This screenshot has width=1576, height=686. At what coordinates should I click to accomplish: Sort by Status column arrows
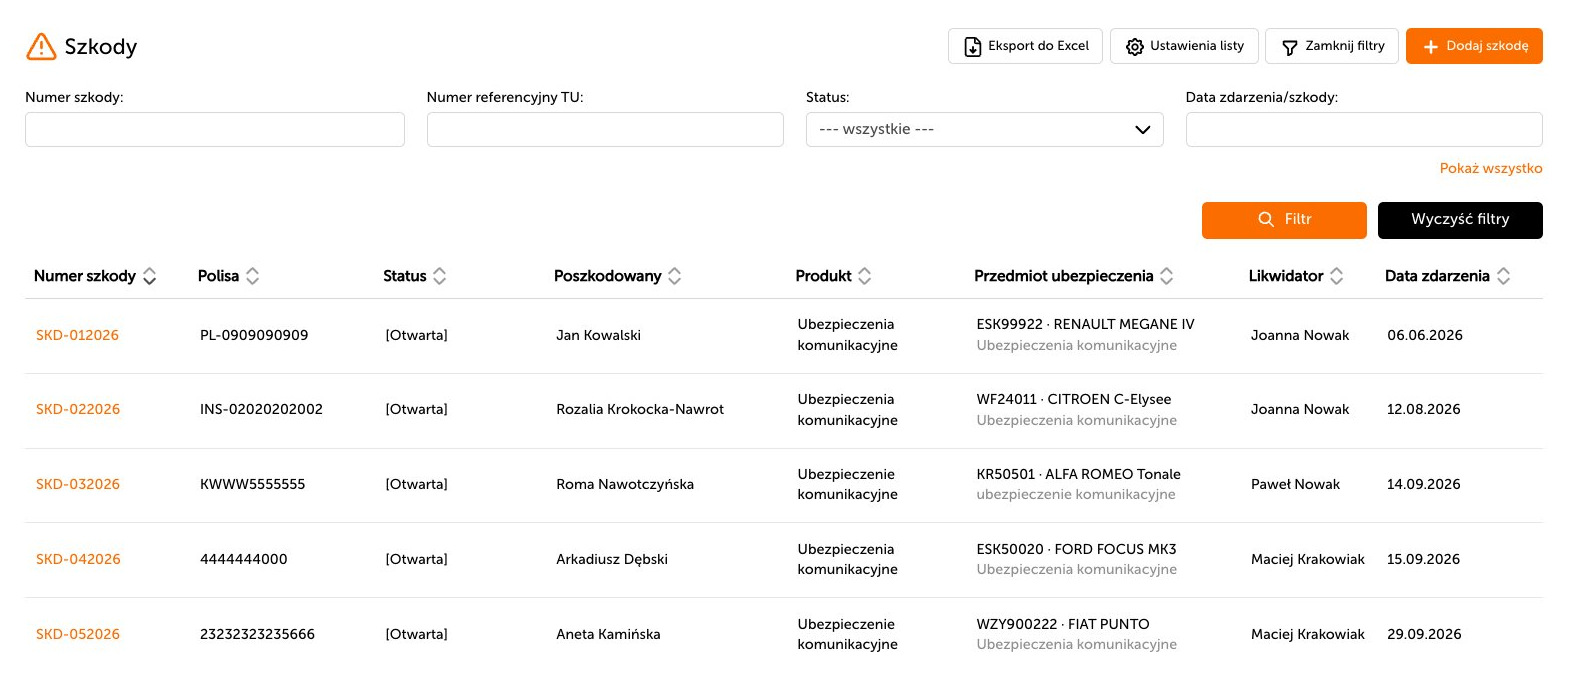tap(440, 276)
